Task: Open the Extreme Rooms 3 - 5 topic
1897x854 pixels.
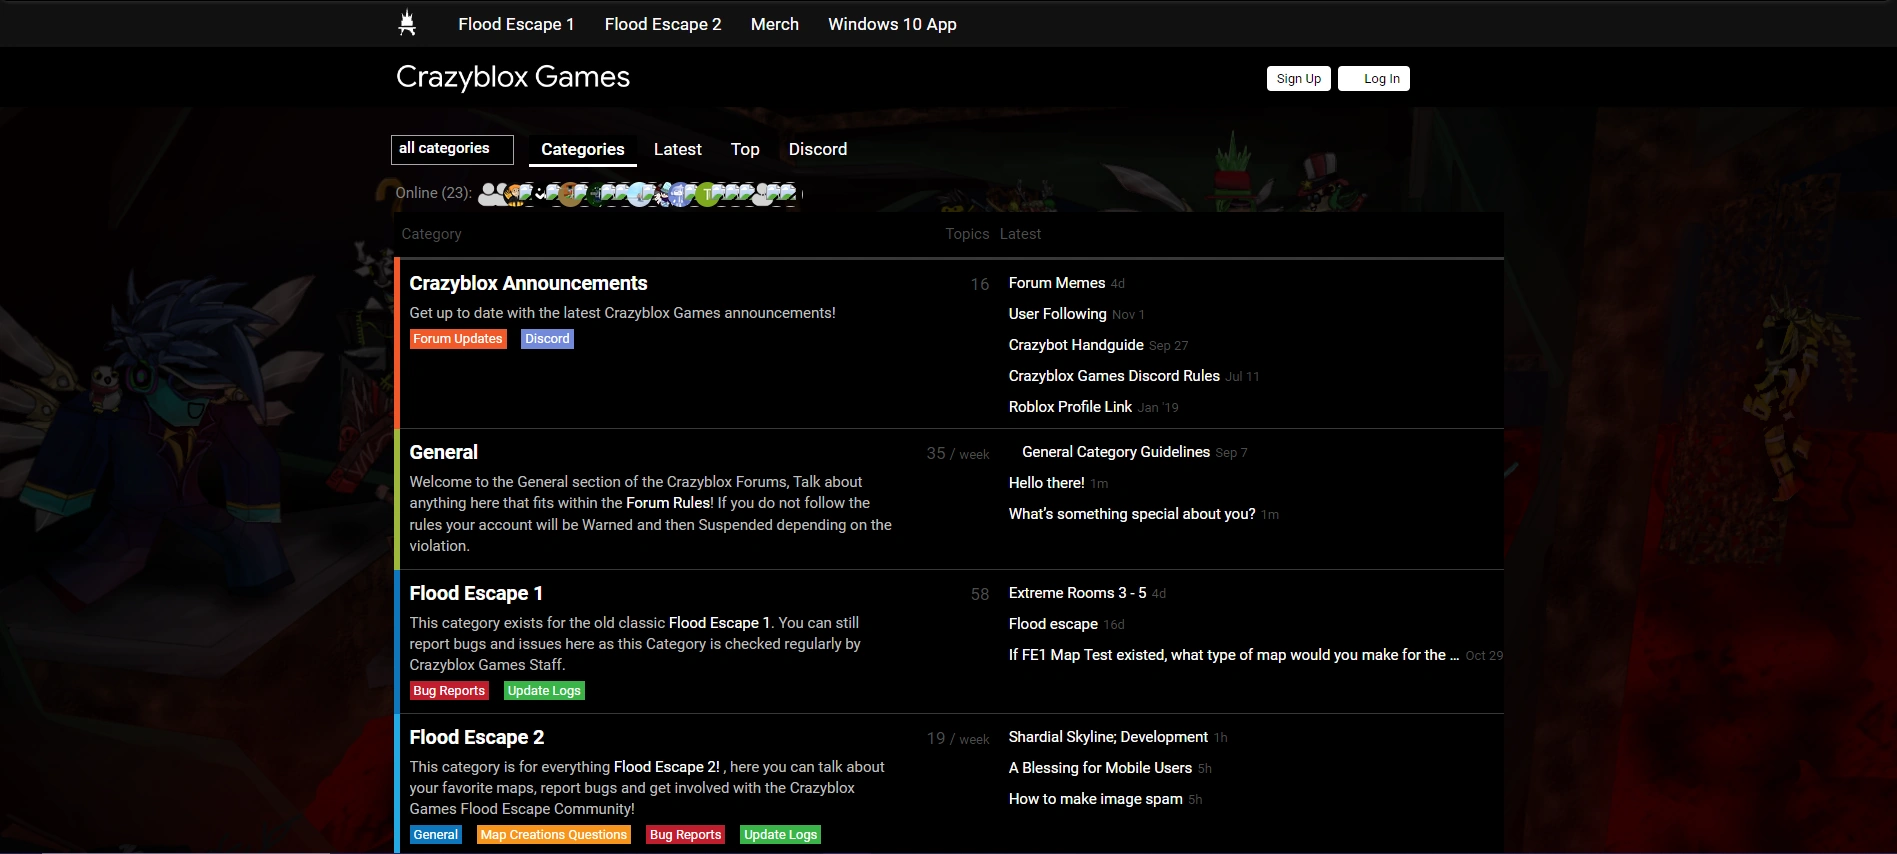Action: click(1077, 593)
